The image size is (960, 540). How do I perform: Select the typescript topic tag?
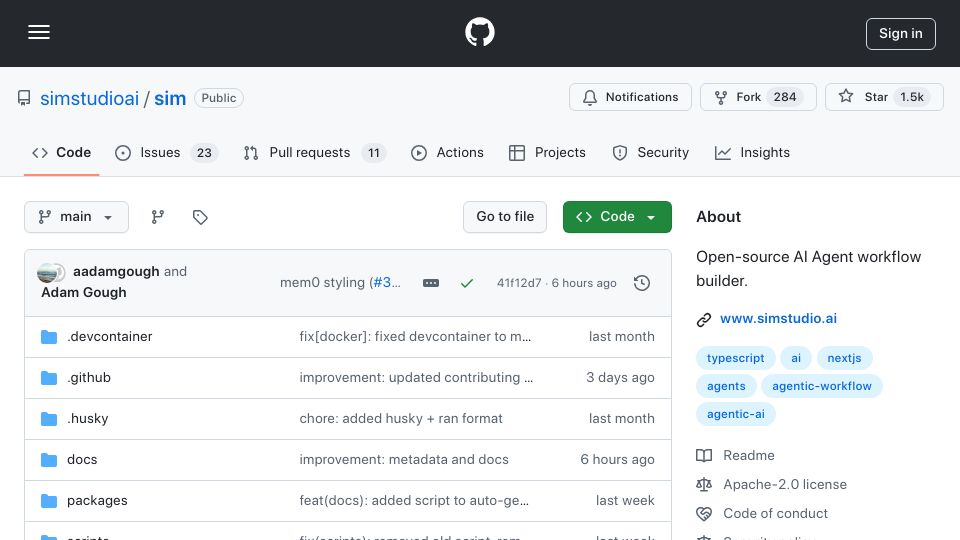point(735,358)
